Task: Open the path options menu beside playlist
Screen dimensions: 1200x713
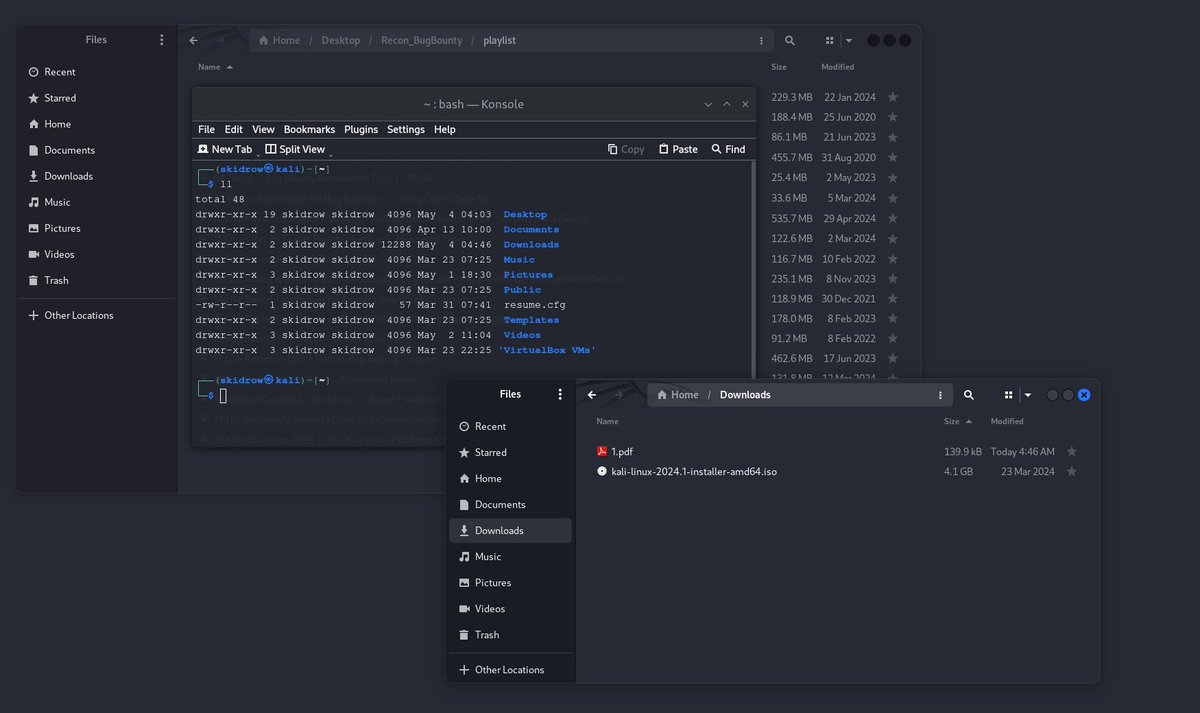Action: coord(762,41)
